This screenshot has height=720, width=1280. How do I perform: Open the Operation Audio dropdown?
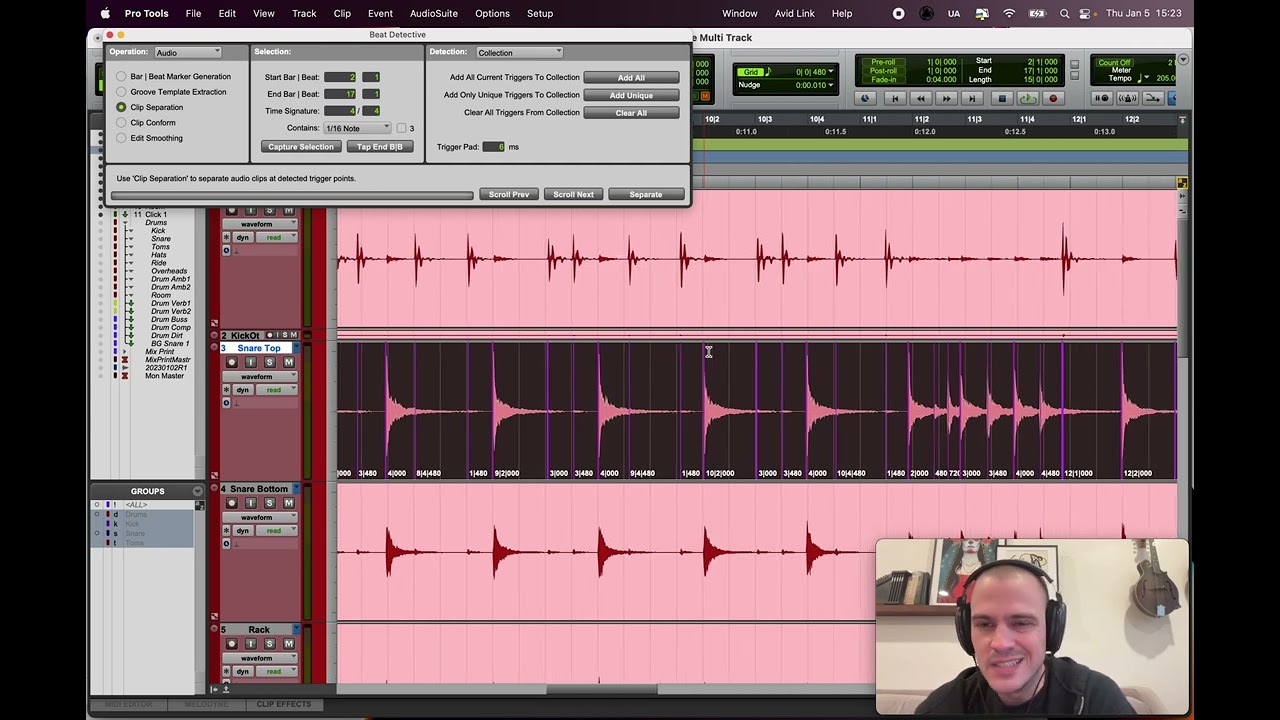click(x=187, y=52)
